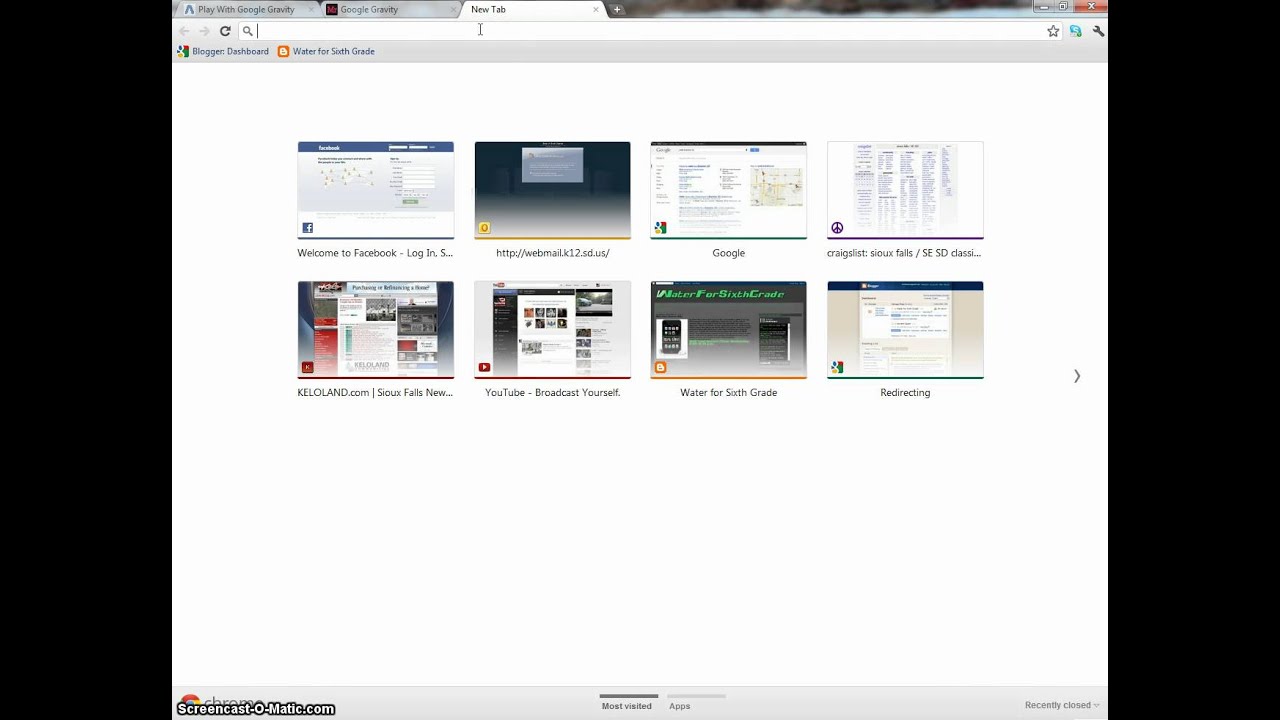Click the craigslist peace-sign favicon
Screen dimensions: 1280x720
coord(837,228)
